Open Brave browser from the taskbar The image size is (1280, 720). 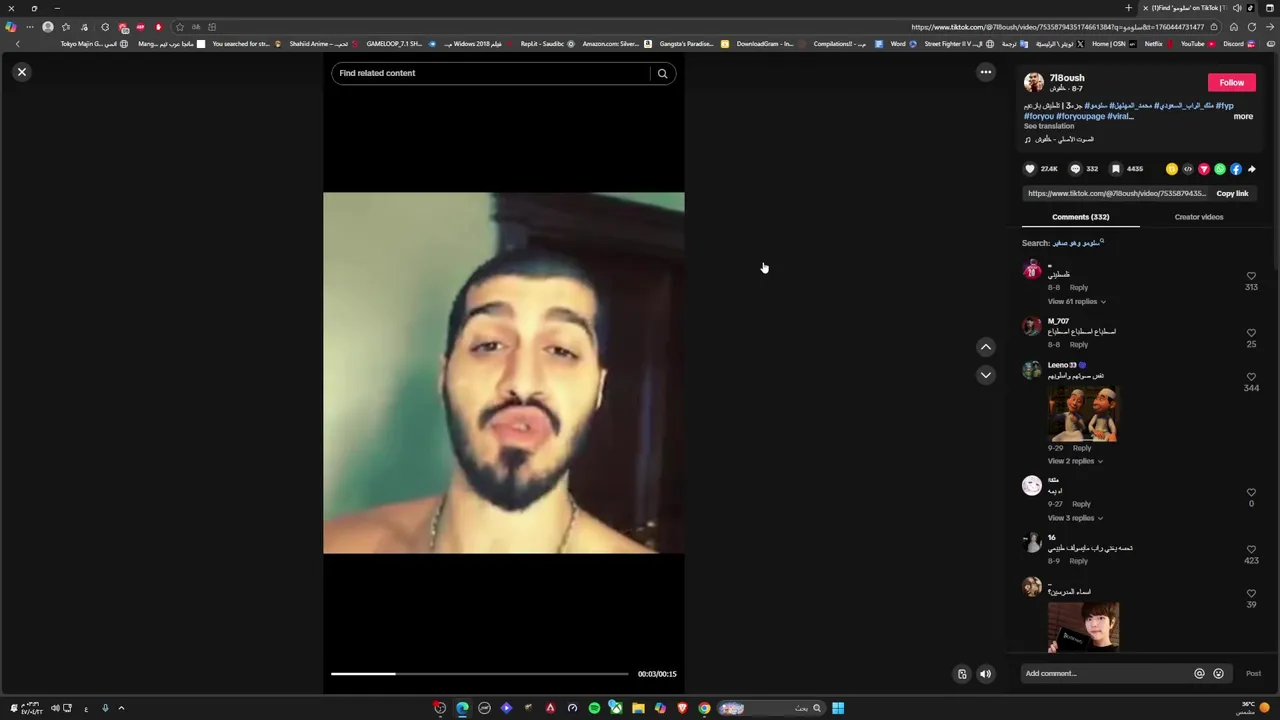point(683,708)
